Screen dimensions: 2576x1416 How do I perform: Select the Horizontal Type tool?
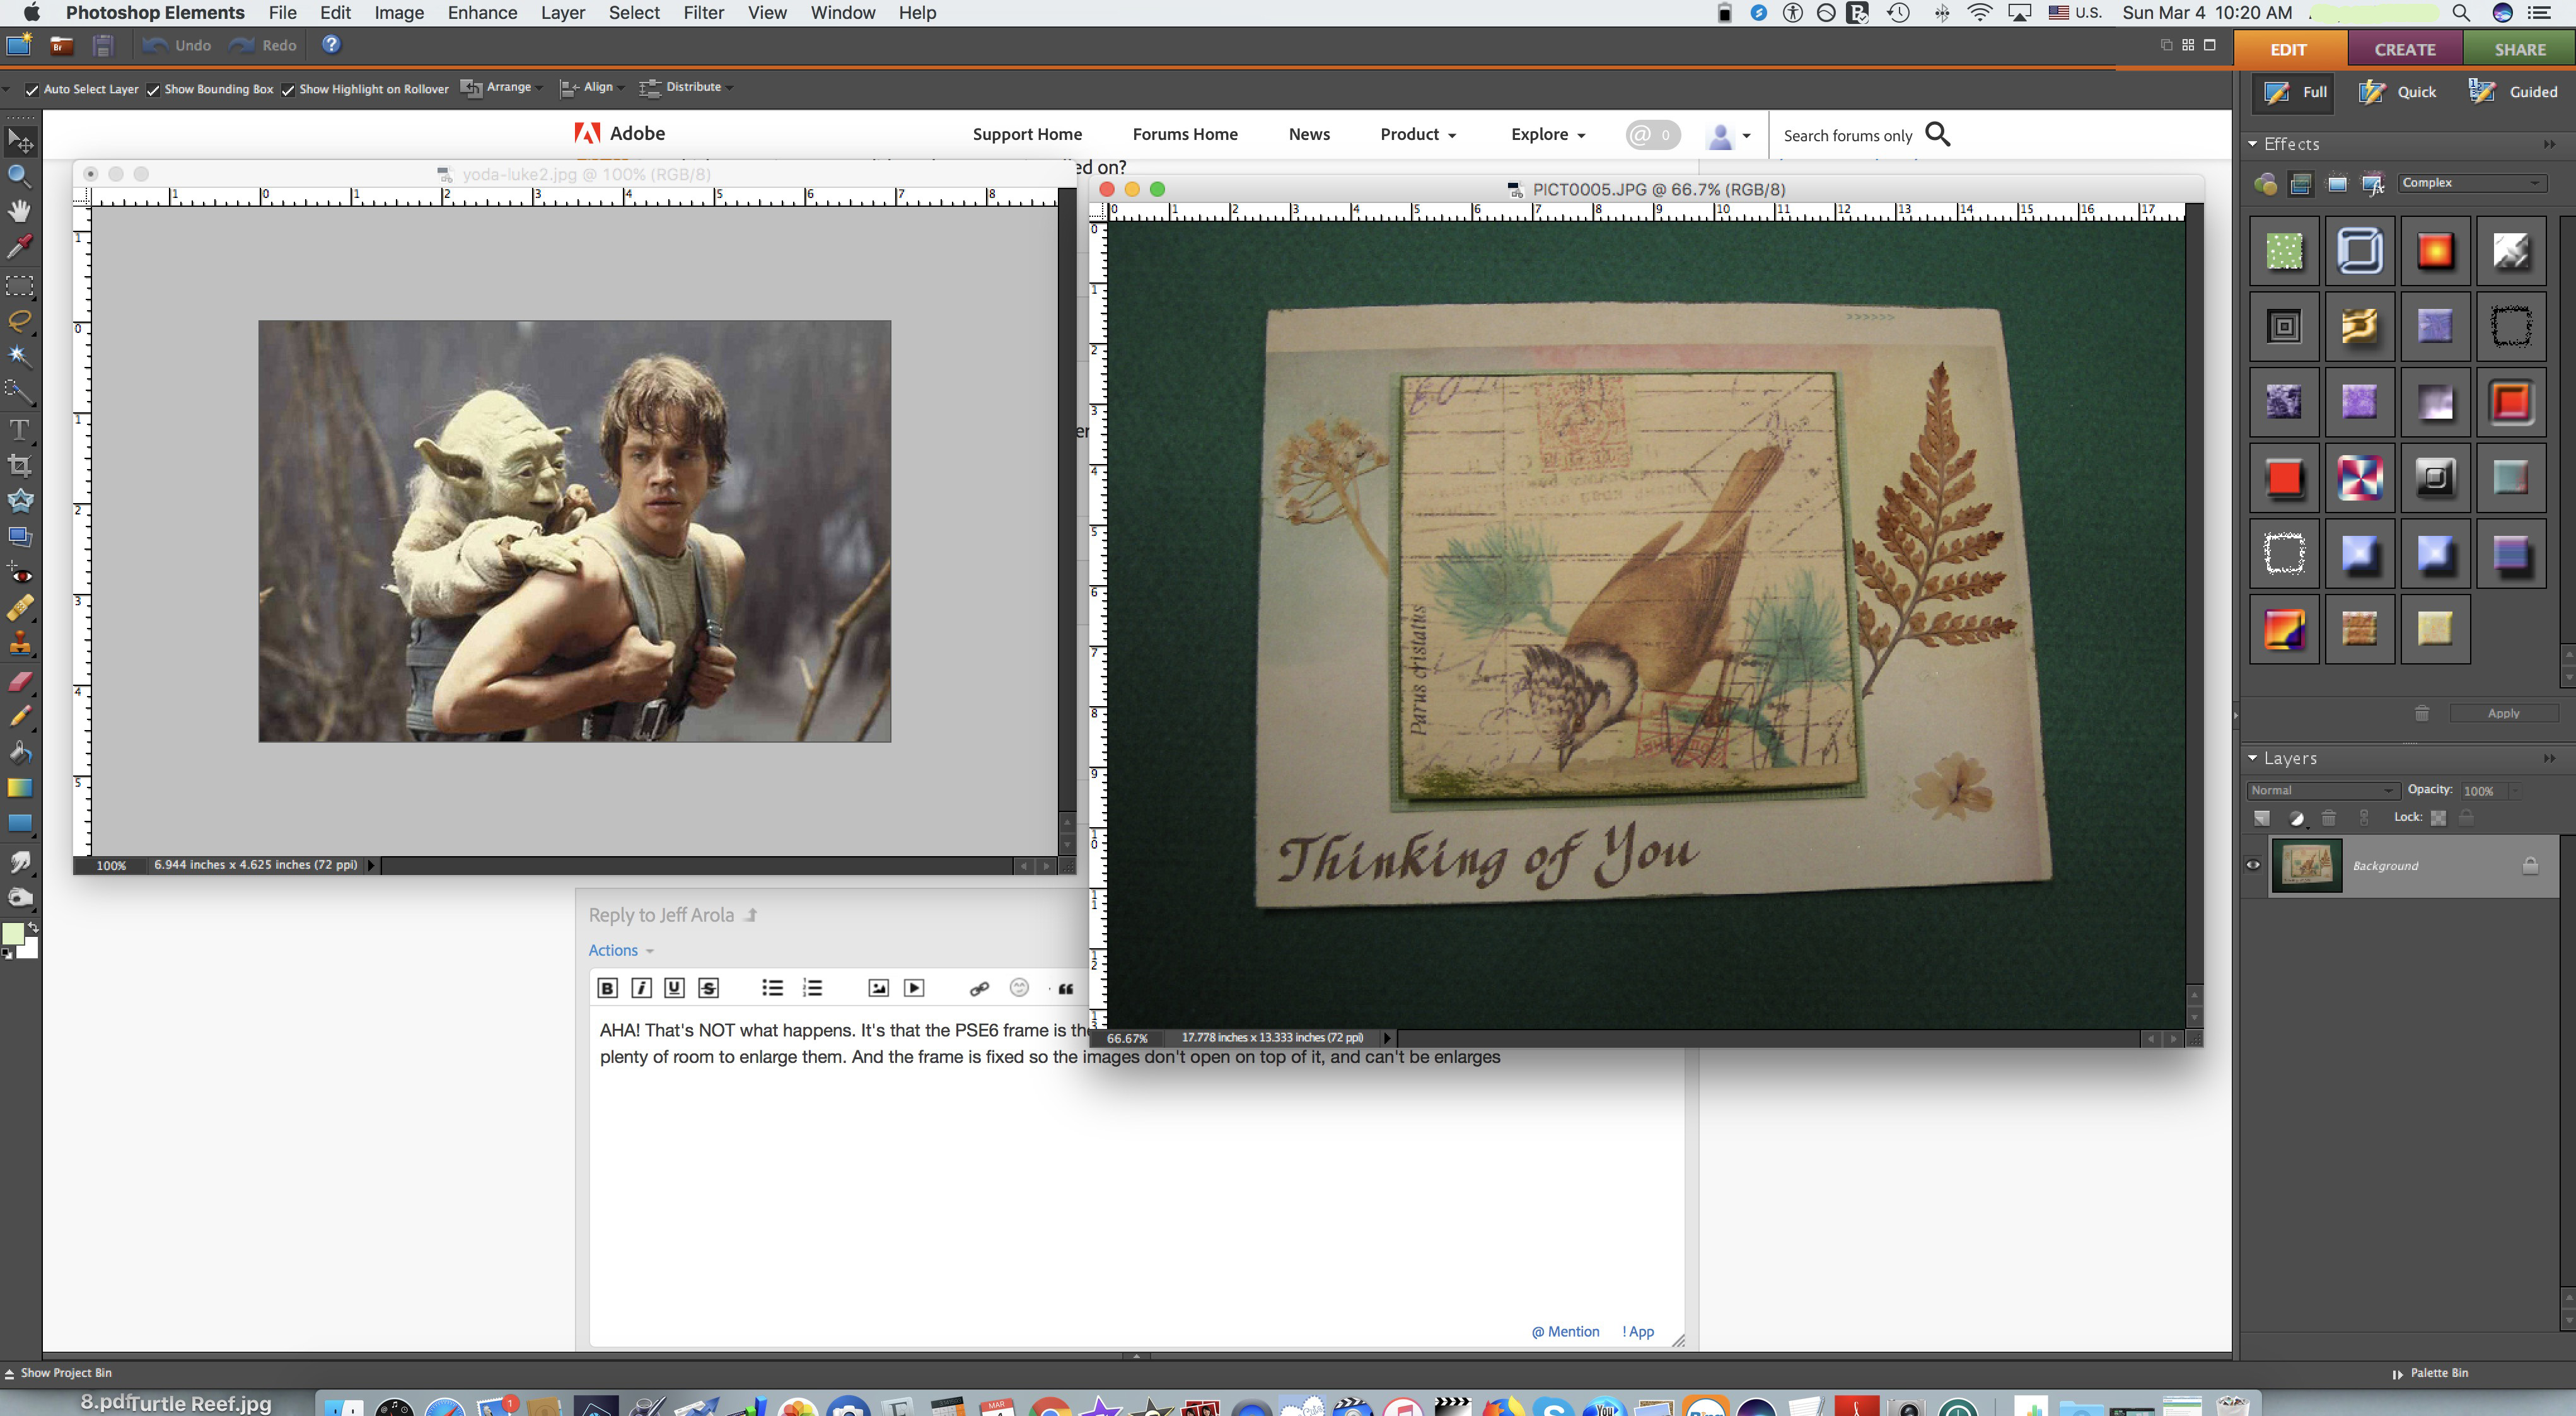point(20,430)
